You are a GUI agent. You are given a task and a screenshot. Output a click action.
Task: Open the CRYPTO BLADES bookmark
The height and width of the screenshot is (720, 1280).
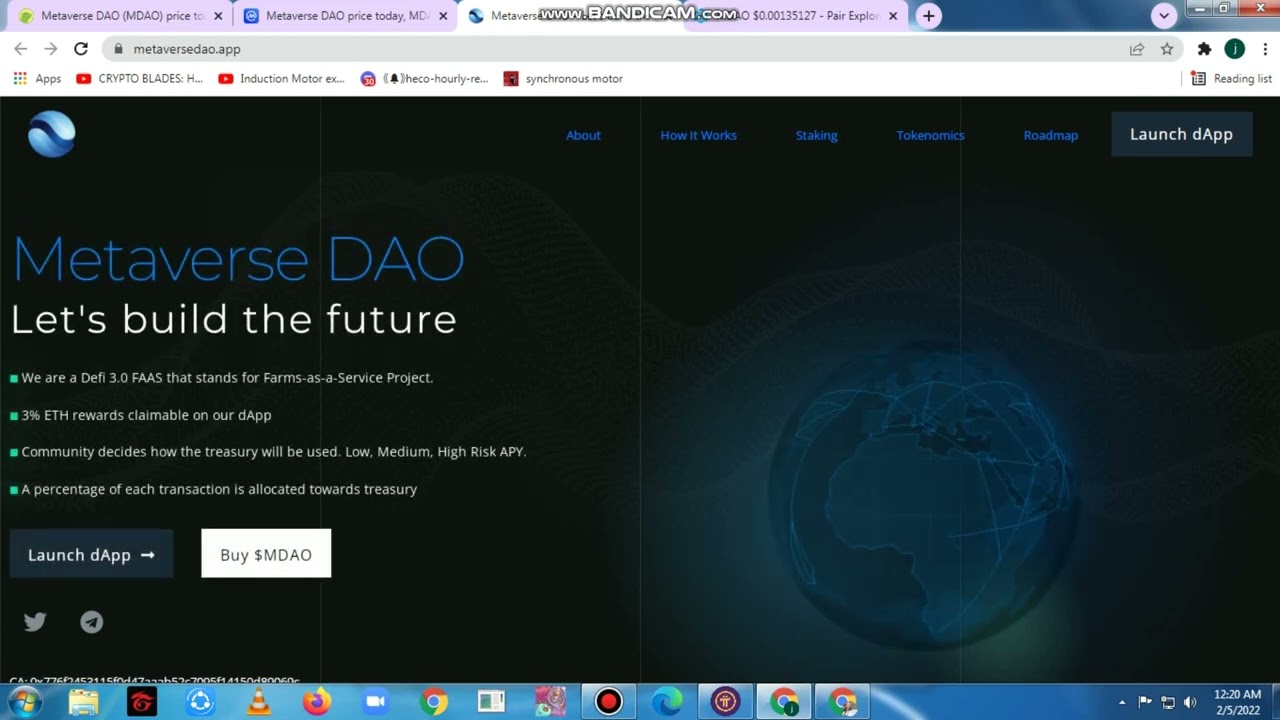click(139, 78)
